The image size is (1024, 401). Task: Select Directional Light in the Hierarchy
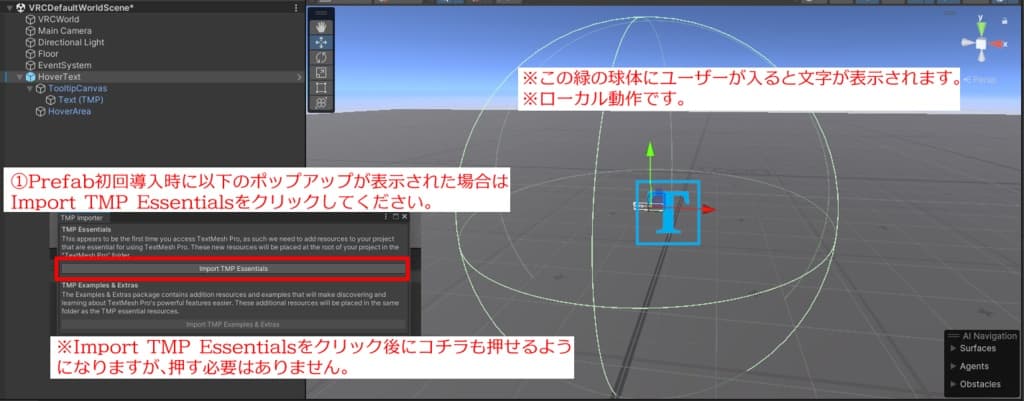pos(71,42)
